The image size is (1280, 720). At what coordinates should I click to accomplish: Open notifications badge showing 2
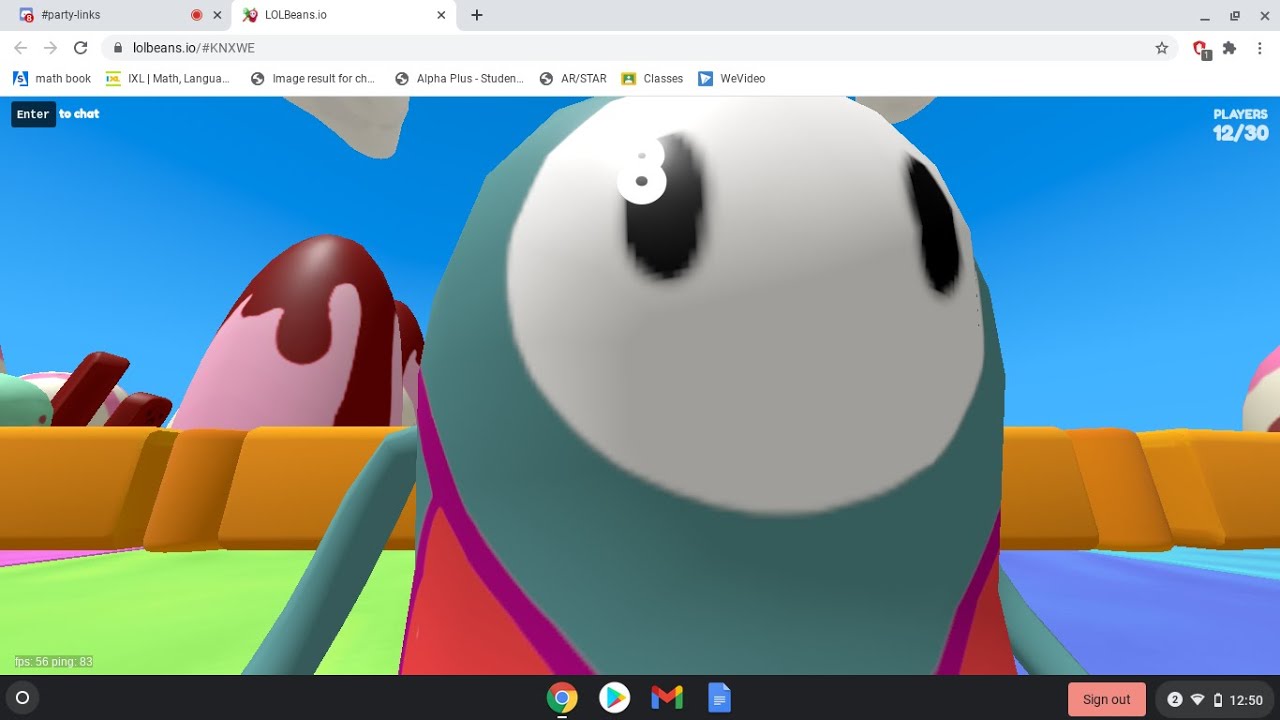pos(1175,699)
